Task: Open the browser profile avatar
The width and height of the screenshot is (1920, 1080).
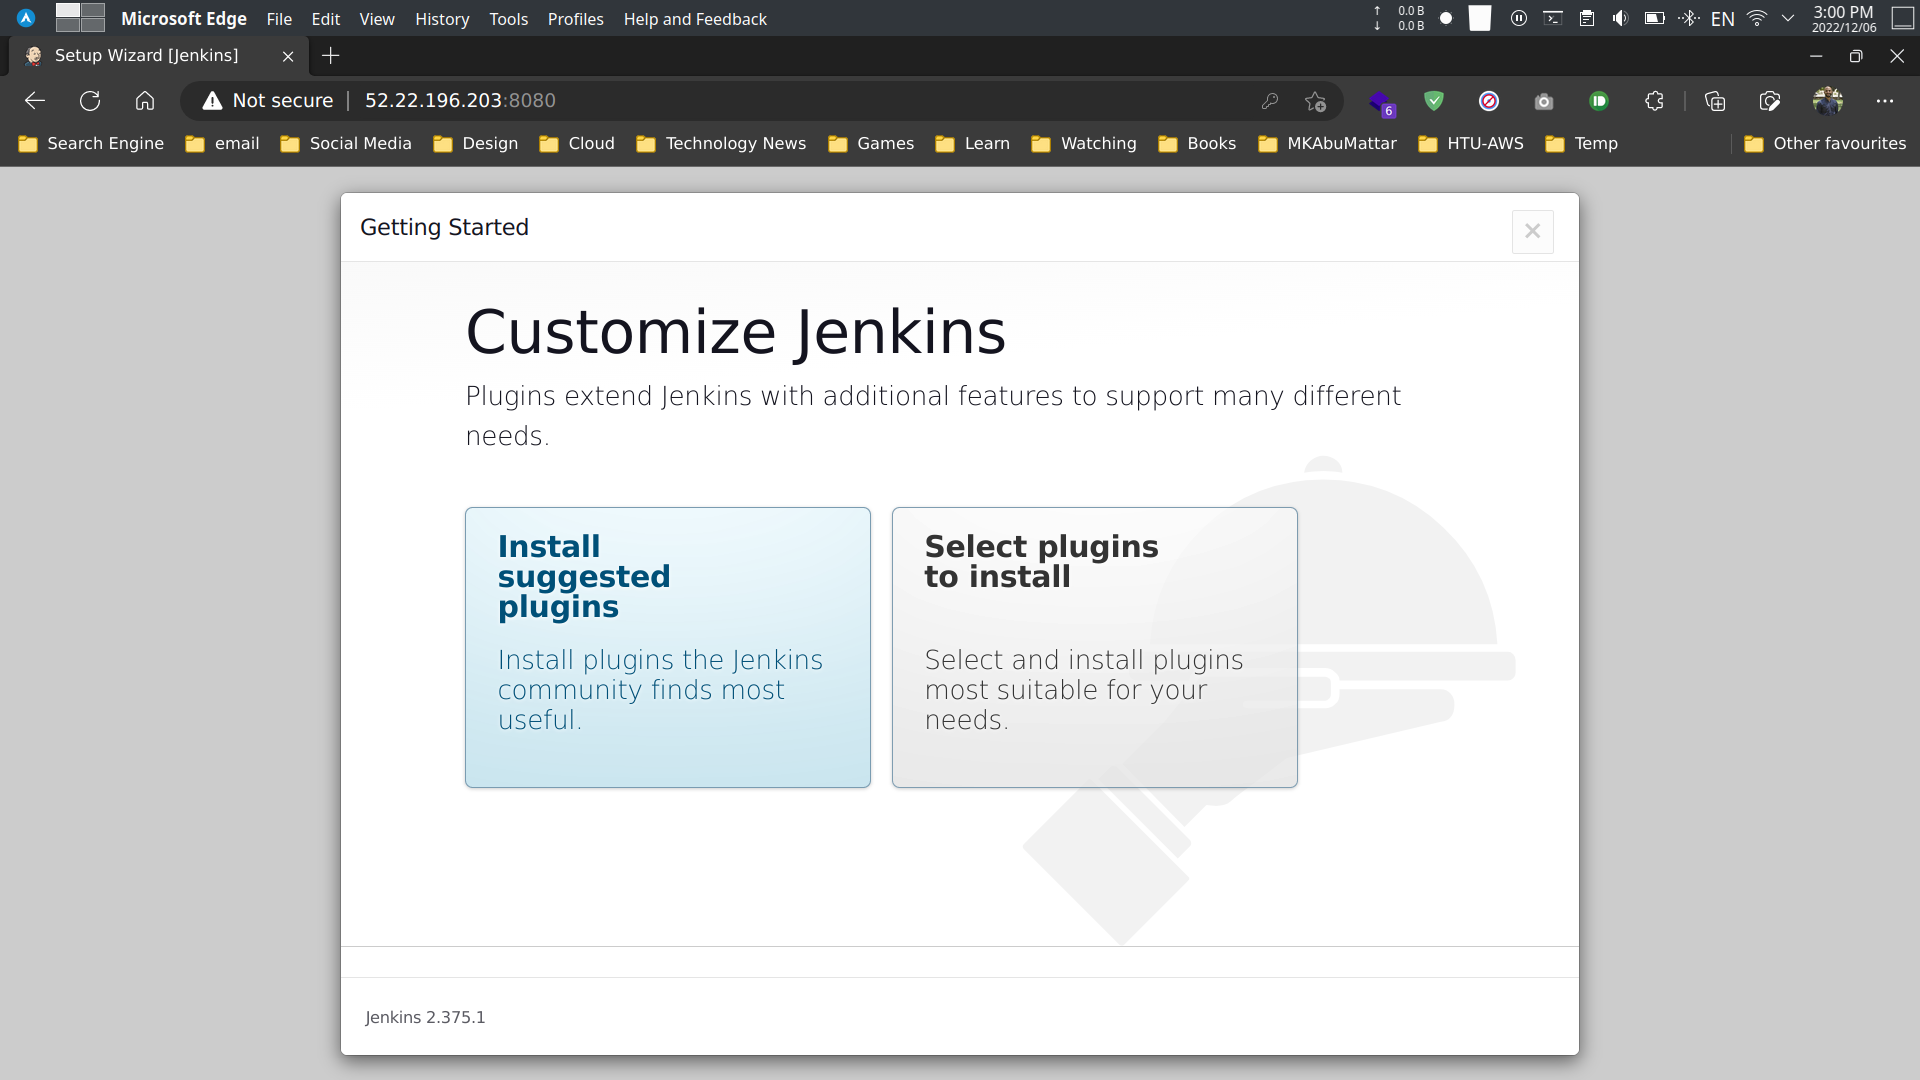Action: pos(1829,100)
